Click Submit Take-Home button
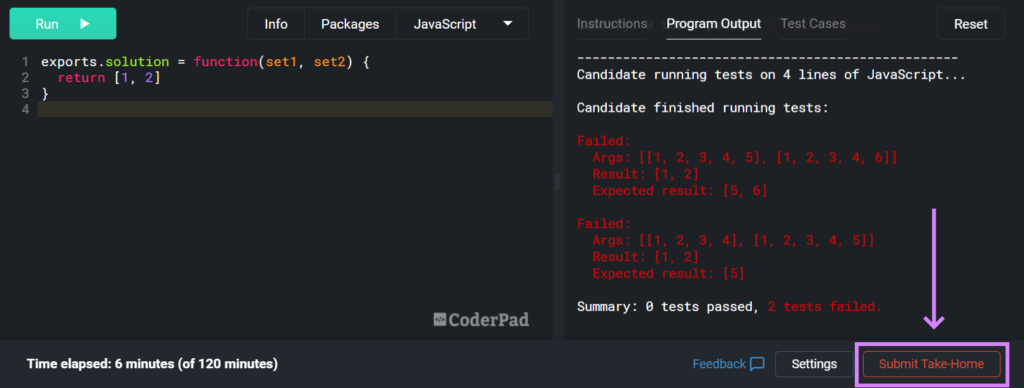Screen dimensions: 1024x388 click(x=931, y=364)
